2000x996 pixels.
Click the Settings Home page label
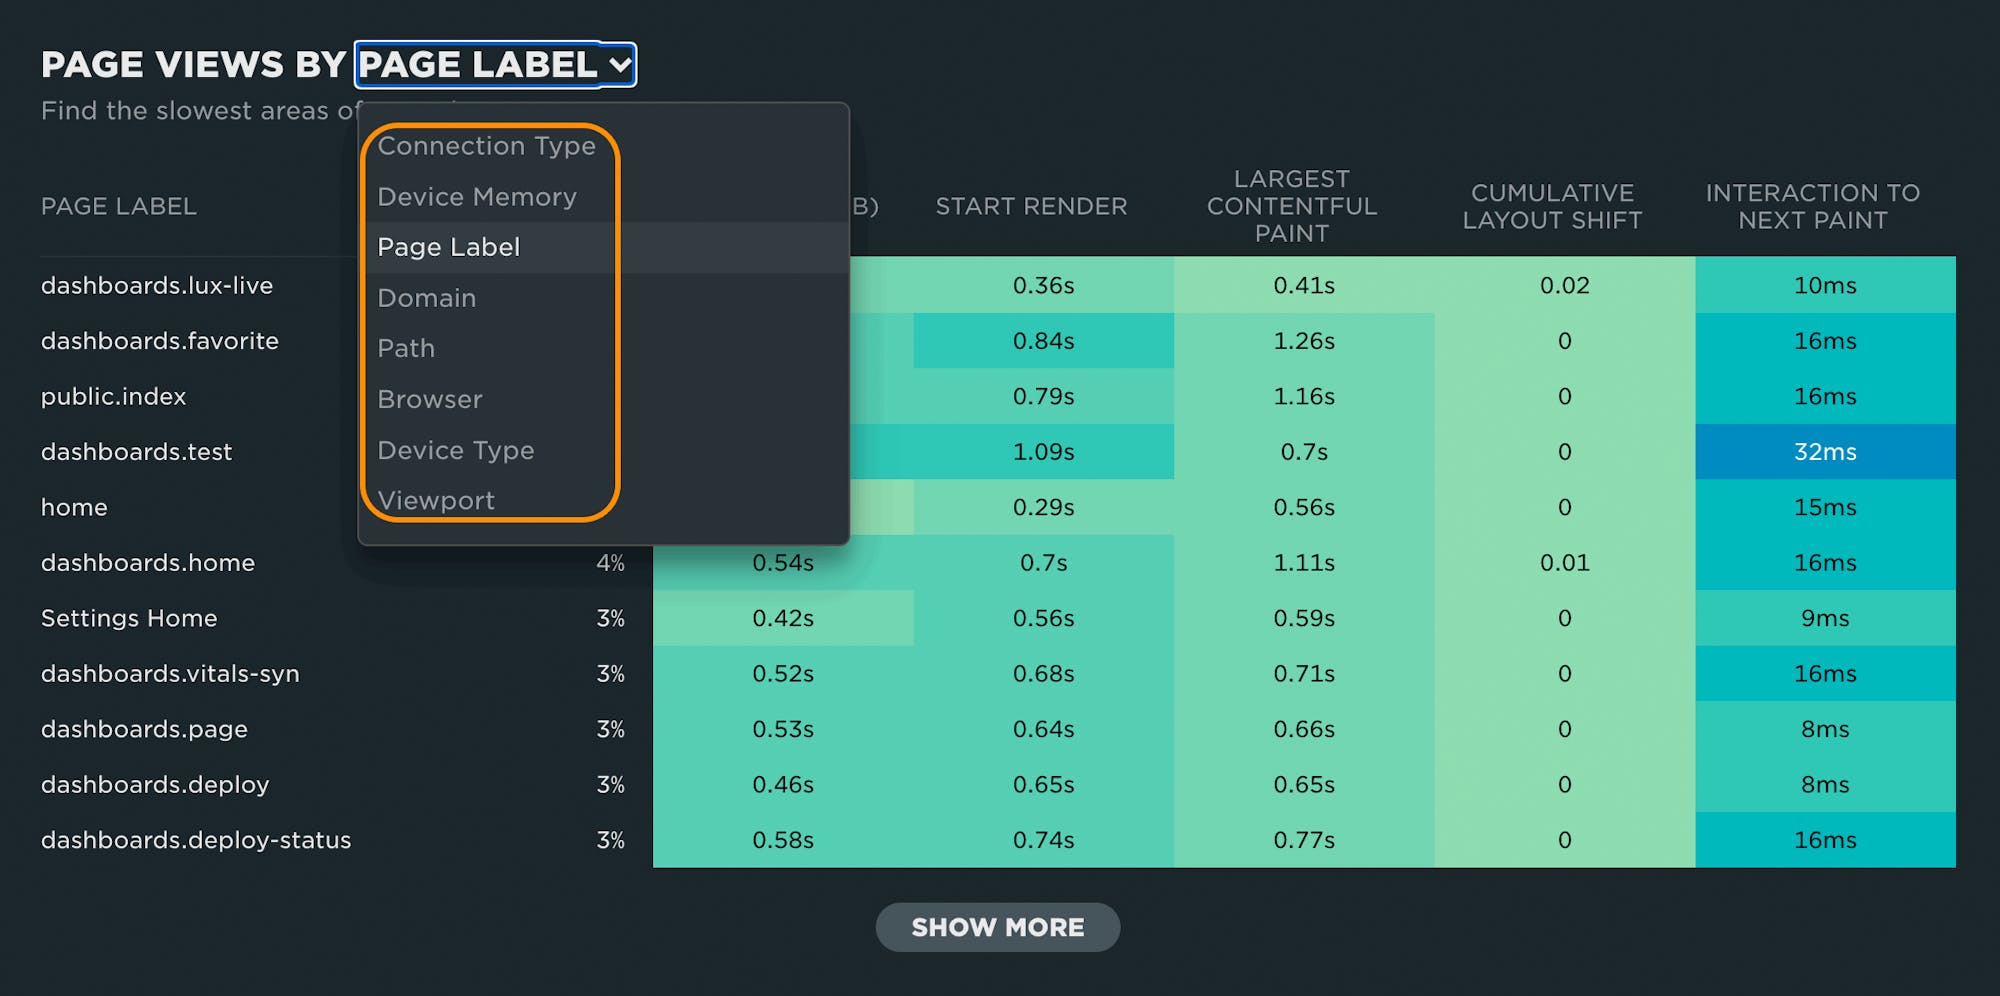point(129,618)
